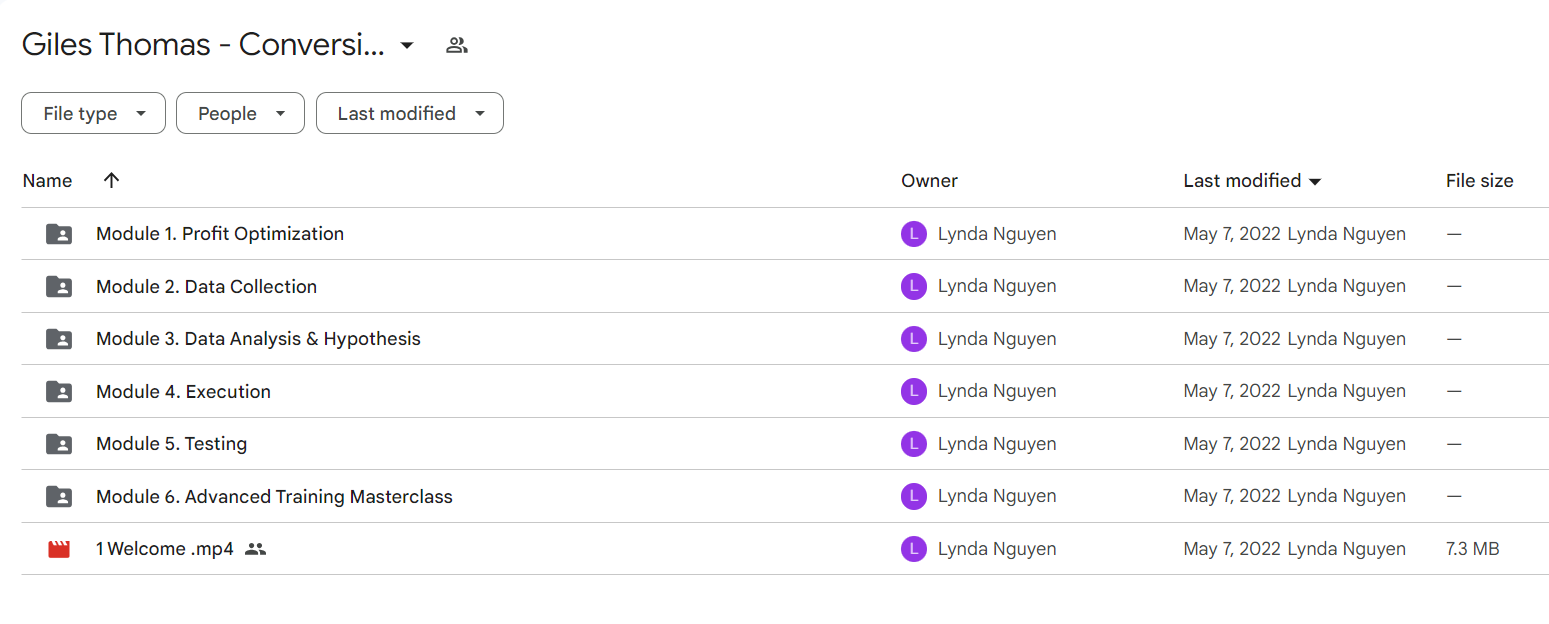This screenshot has height=624, width=1549.
Task: Click owner avatar in Welcome .mp4 row
Action: [913, 549]
